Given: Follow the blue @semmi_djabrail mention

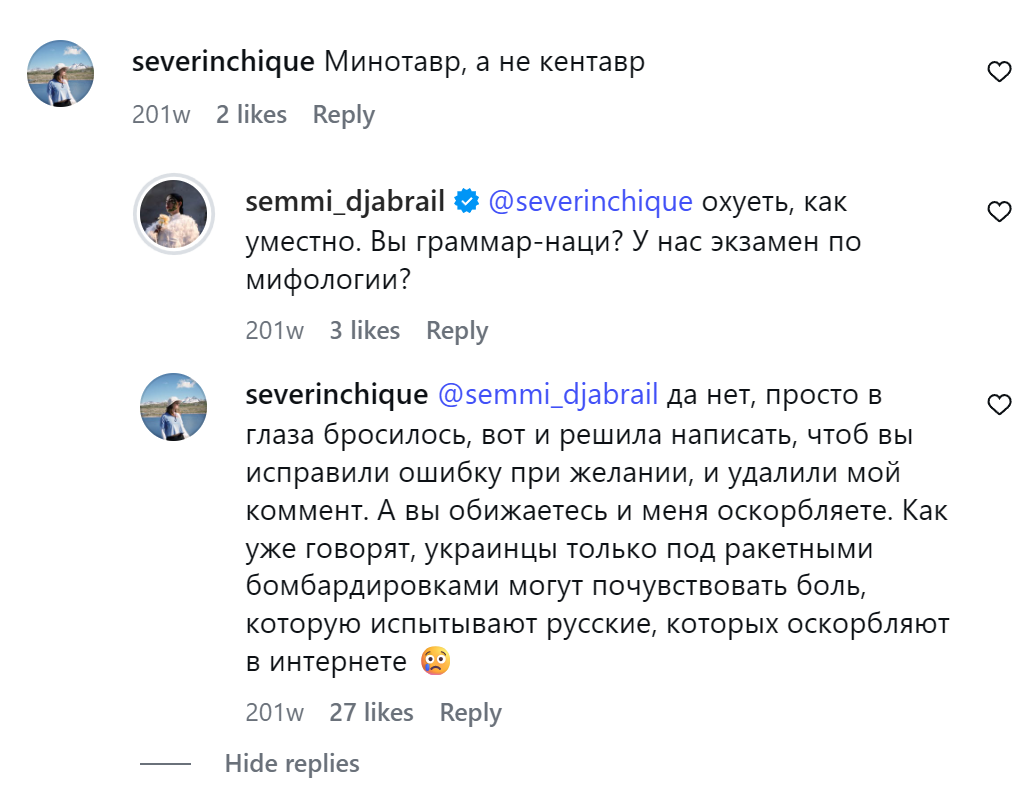Looking at the screenshot, I should [x=548, y=395].
